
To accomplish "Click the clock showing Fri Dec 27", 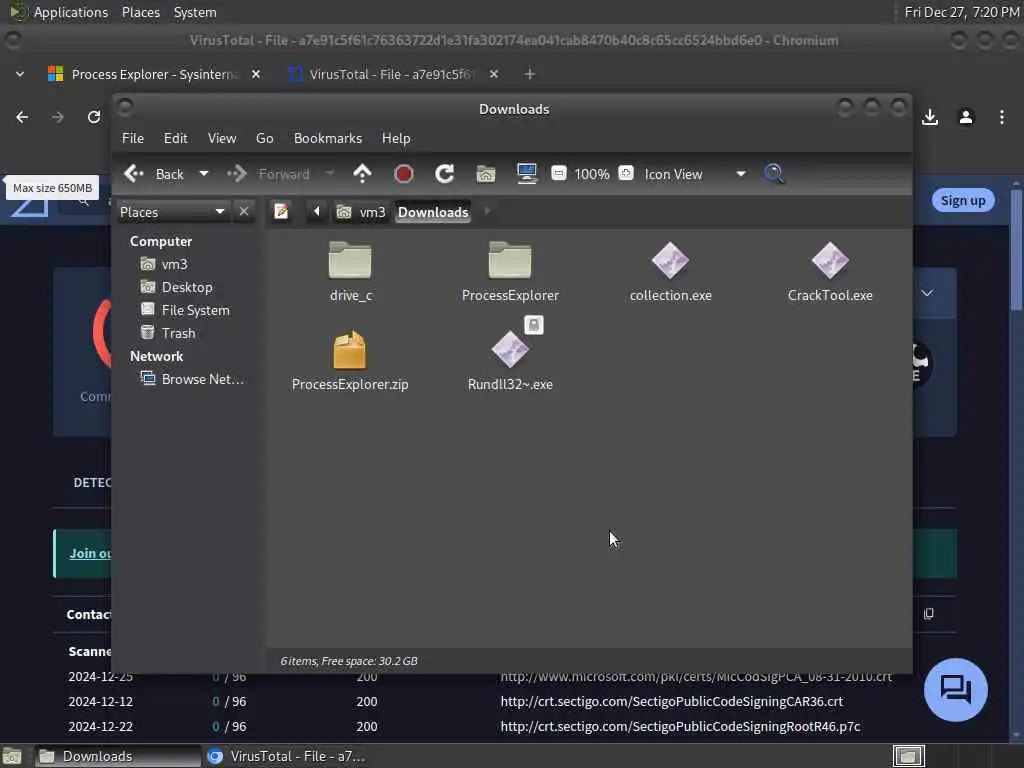I will click(961, 12).
